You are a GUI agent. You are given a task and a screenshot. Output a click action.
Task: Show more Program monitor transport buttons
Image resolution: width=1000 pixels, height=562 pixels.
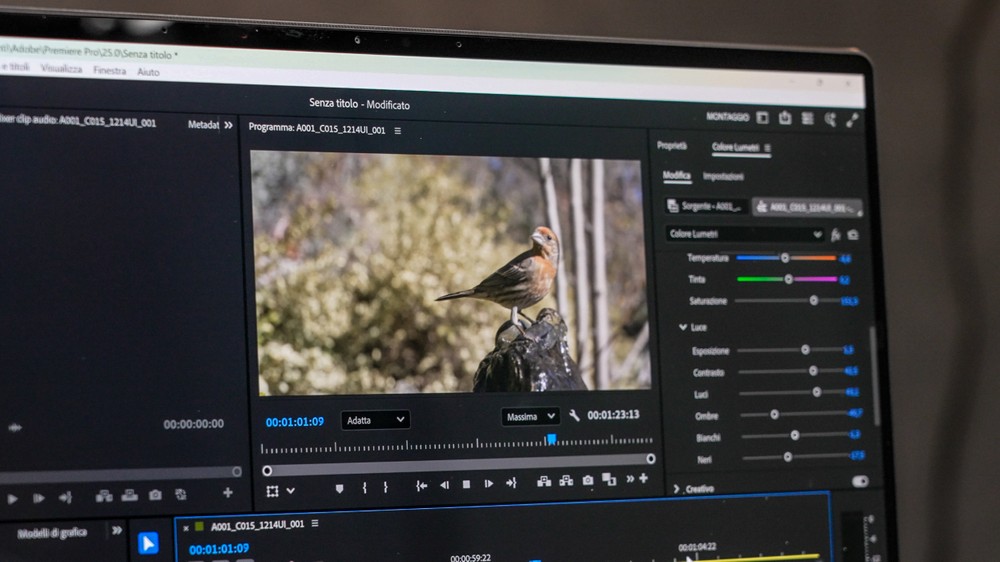pos(630,478)
